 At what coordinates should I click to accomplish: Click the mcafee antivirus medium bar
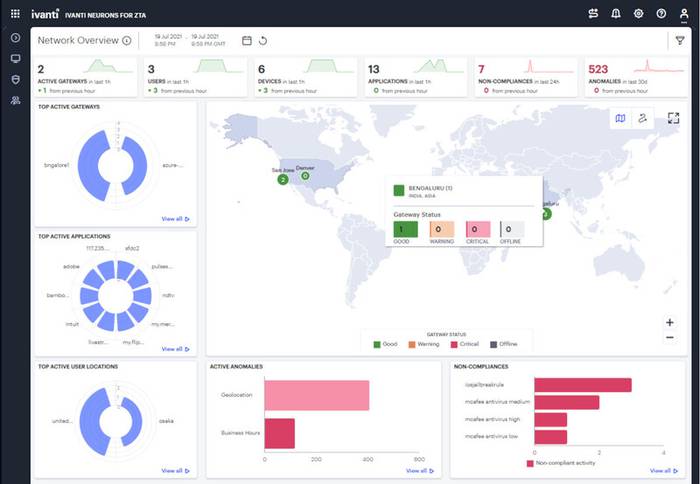click(567, 402)
